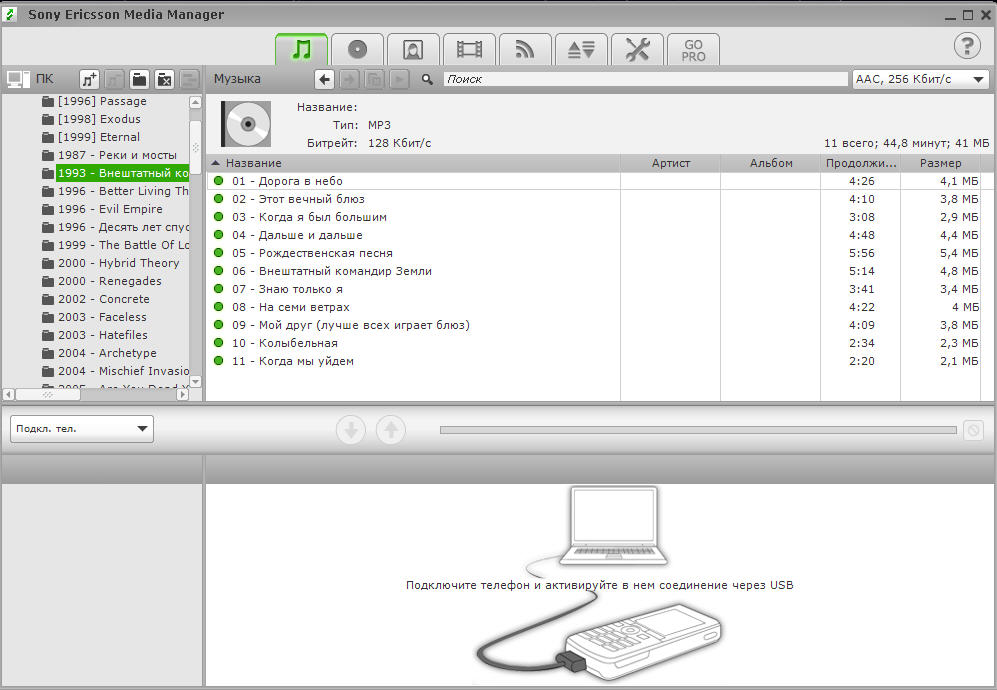The image size is (997, 690).
Task: Open help with the question mark icon
Action: tap(967, 46)
